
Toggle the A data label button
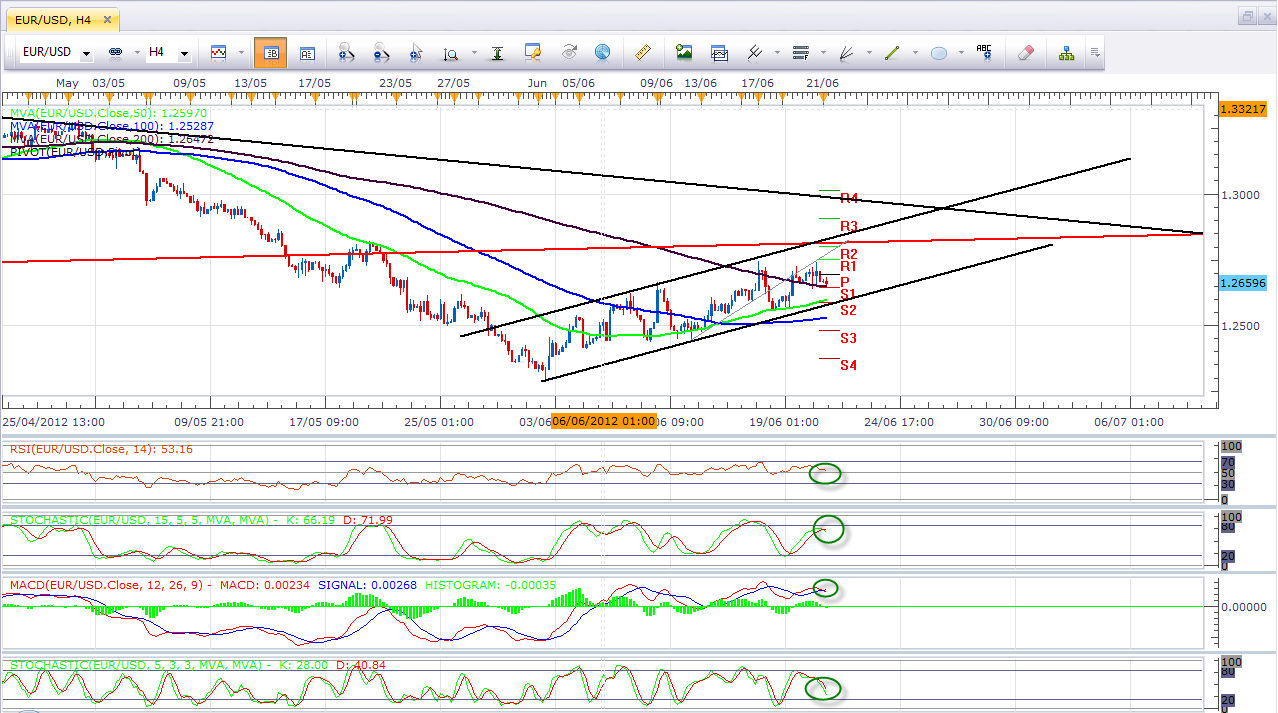[307, 52]
